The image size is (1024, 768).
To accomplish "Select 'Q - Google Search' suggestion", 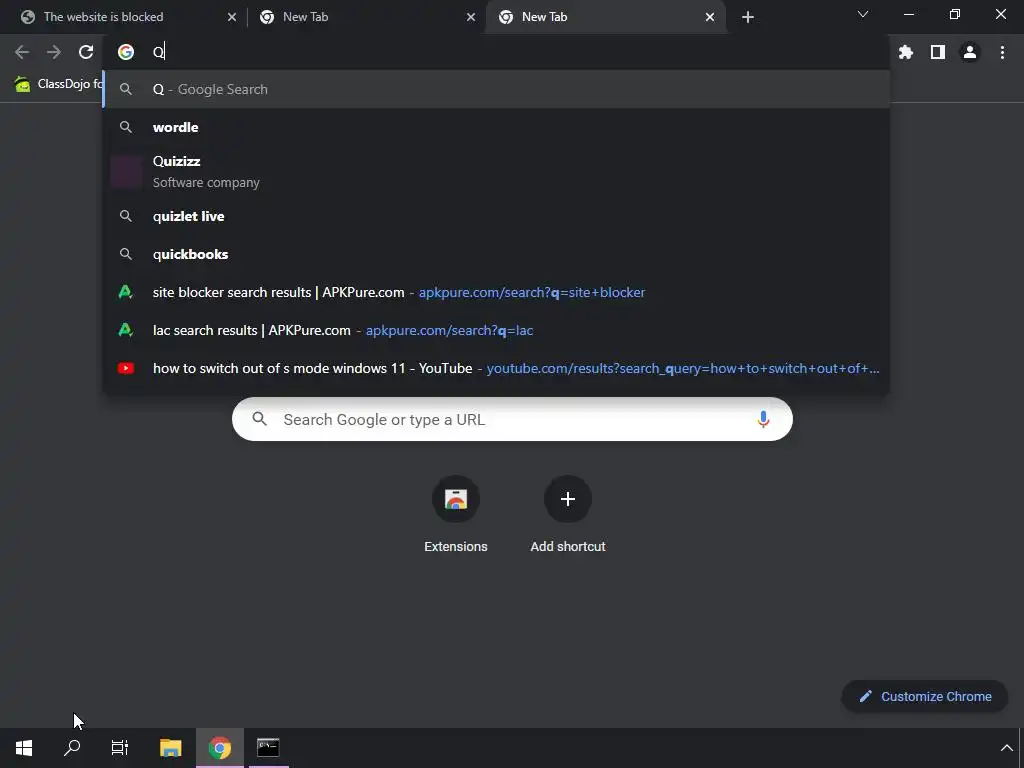I will [x=496, y=89].
